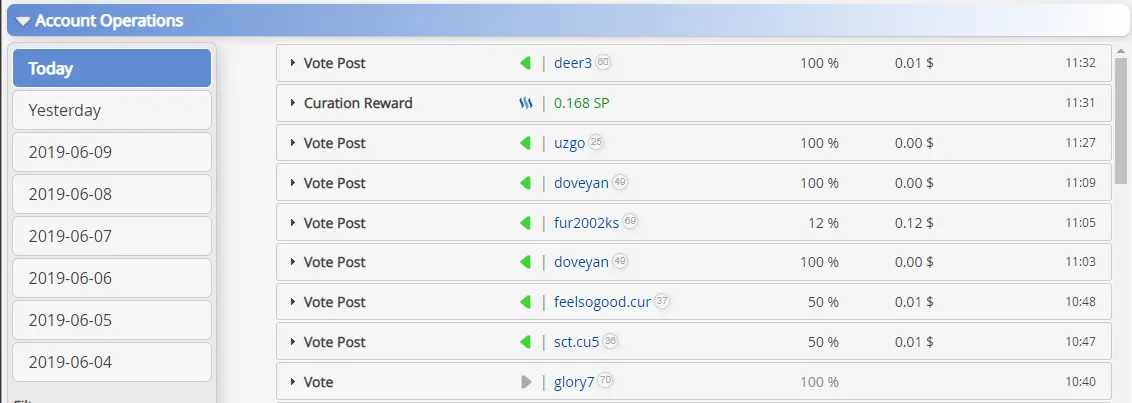Click the 0.12 $ vote value
1132x403 pixels.
click(914, 222)
